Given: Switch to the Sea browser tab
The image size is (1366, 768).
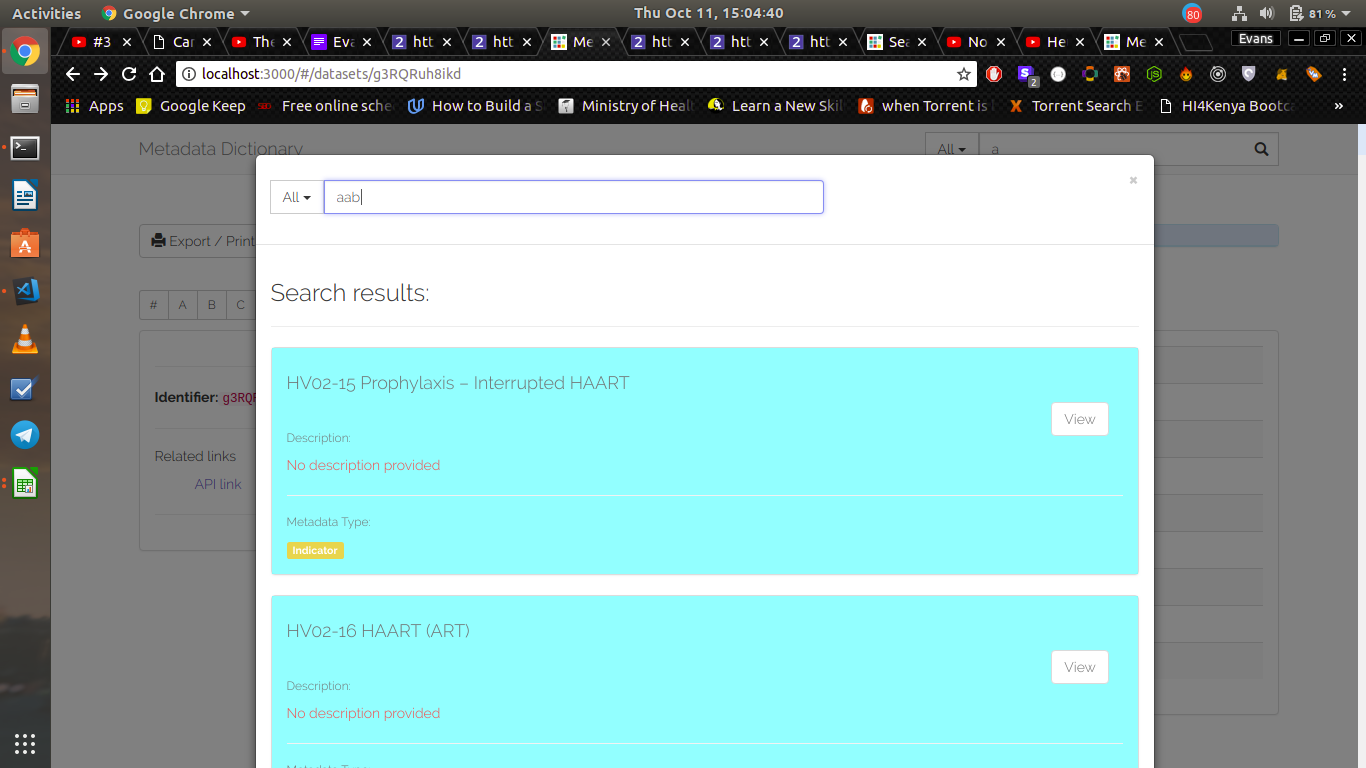Looking at the screenshot, I should point(897,42).
